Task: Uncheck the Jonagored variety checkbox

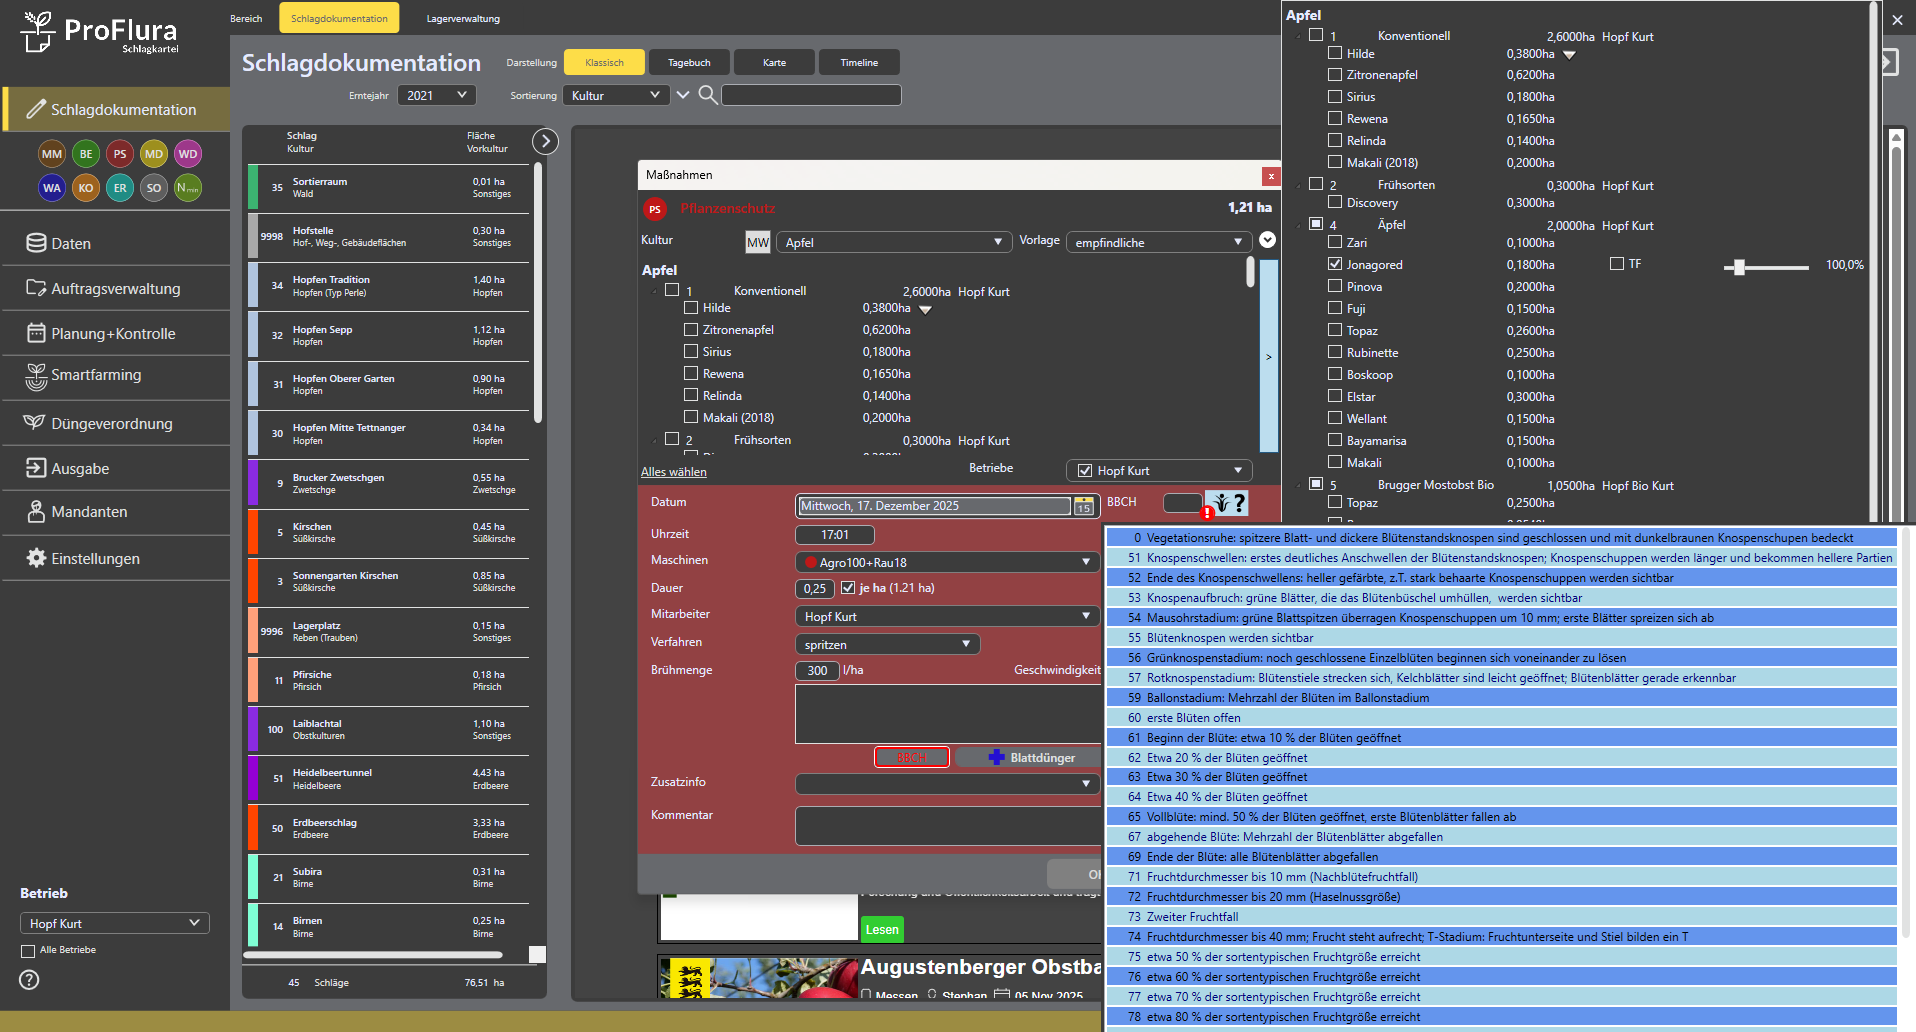Action: click(1334, 265)
